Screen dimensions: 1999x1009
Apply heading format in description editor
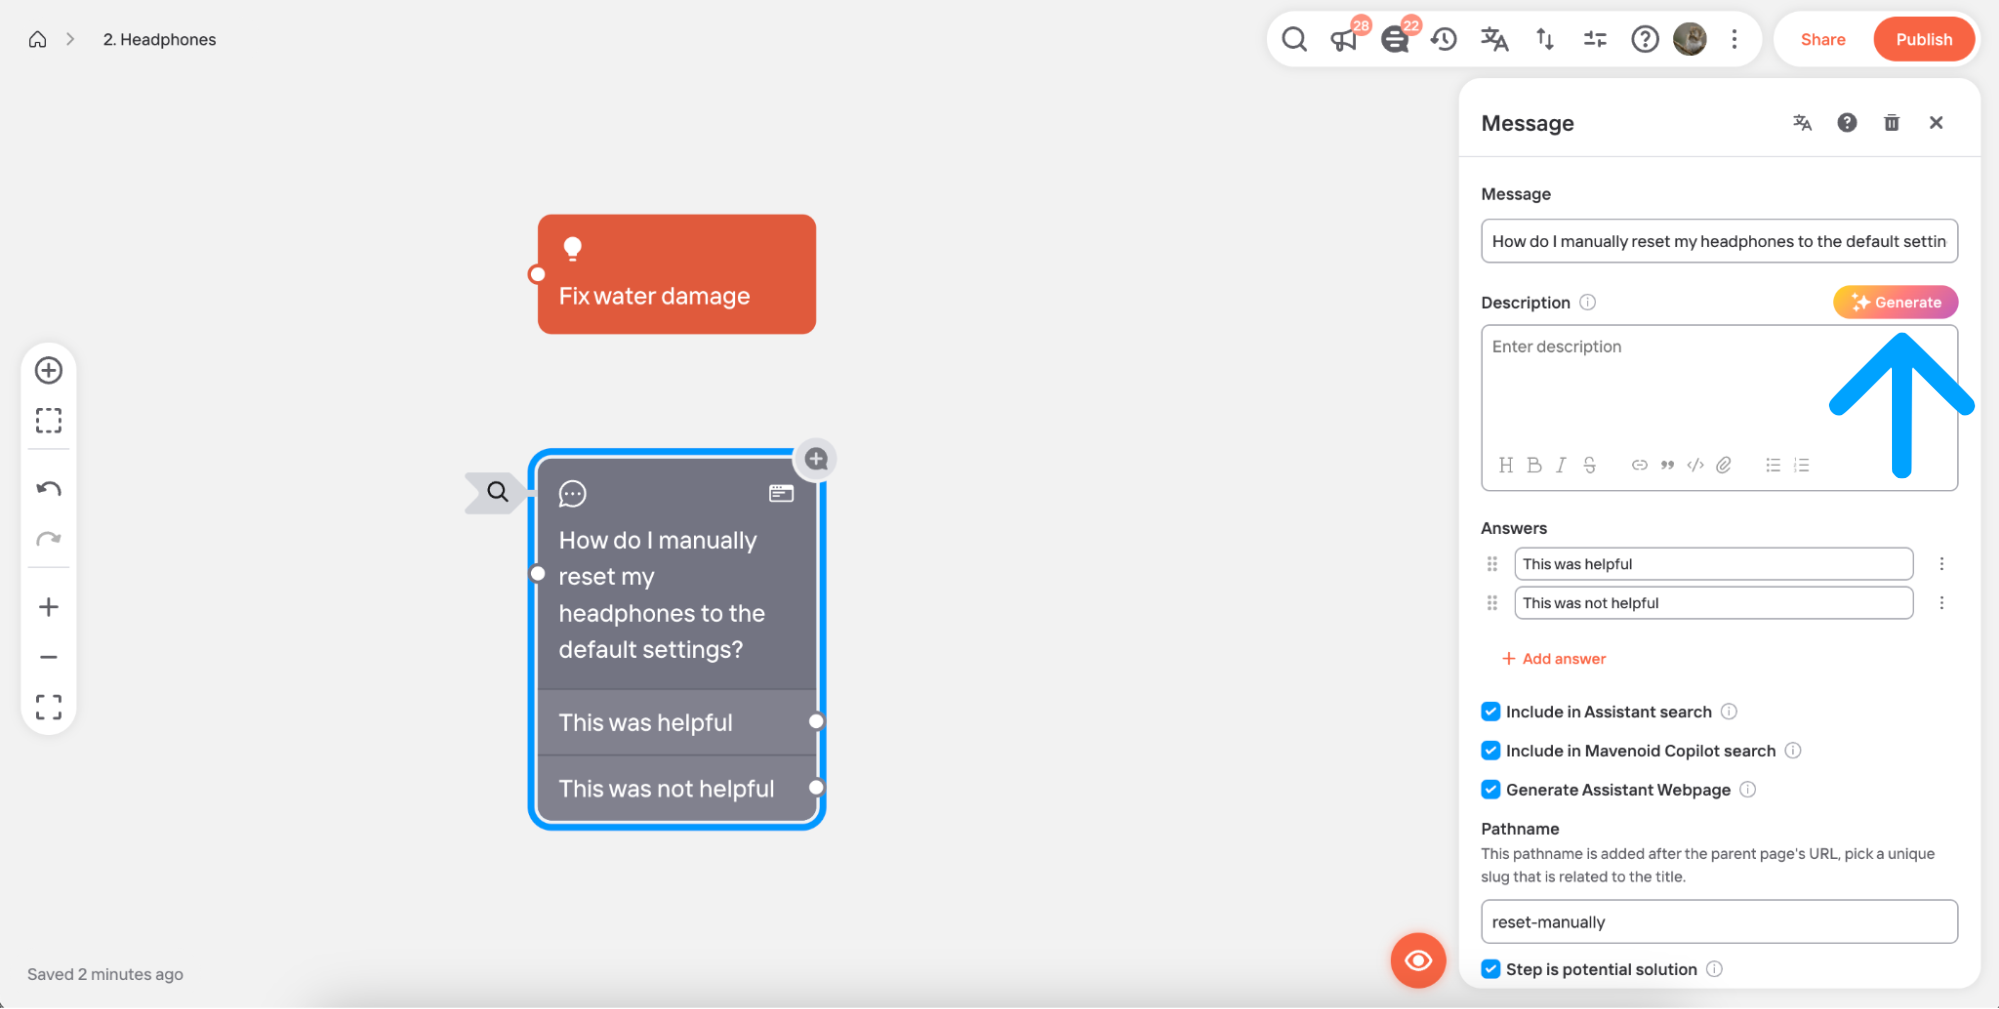tap(1506, 465)
